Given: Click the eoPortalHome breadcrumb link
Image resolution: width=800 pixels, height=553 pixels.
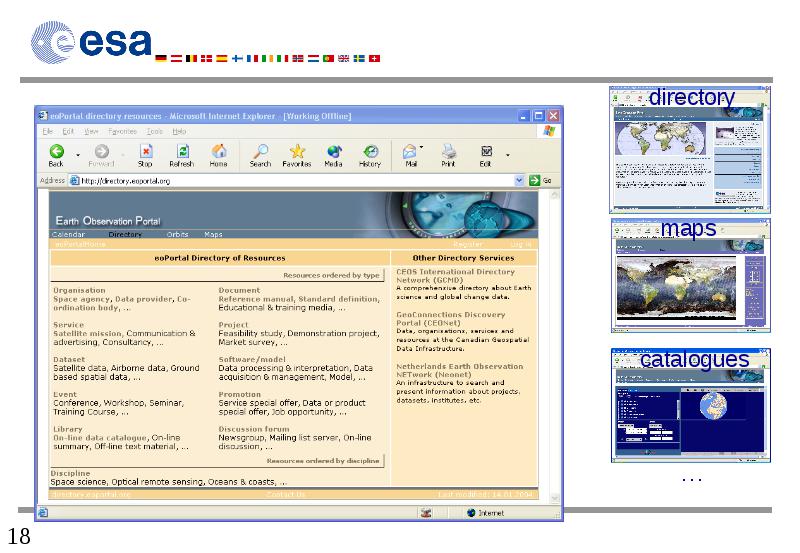Looking at the screenshot, I should point(80,244).
